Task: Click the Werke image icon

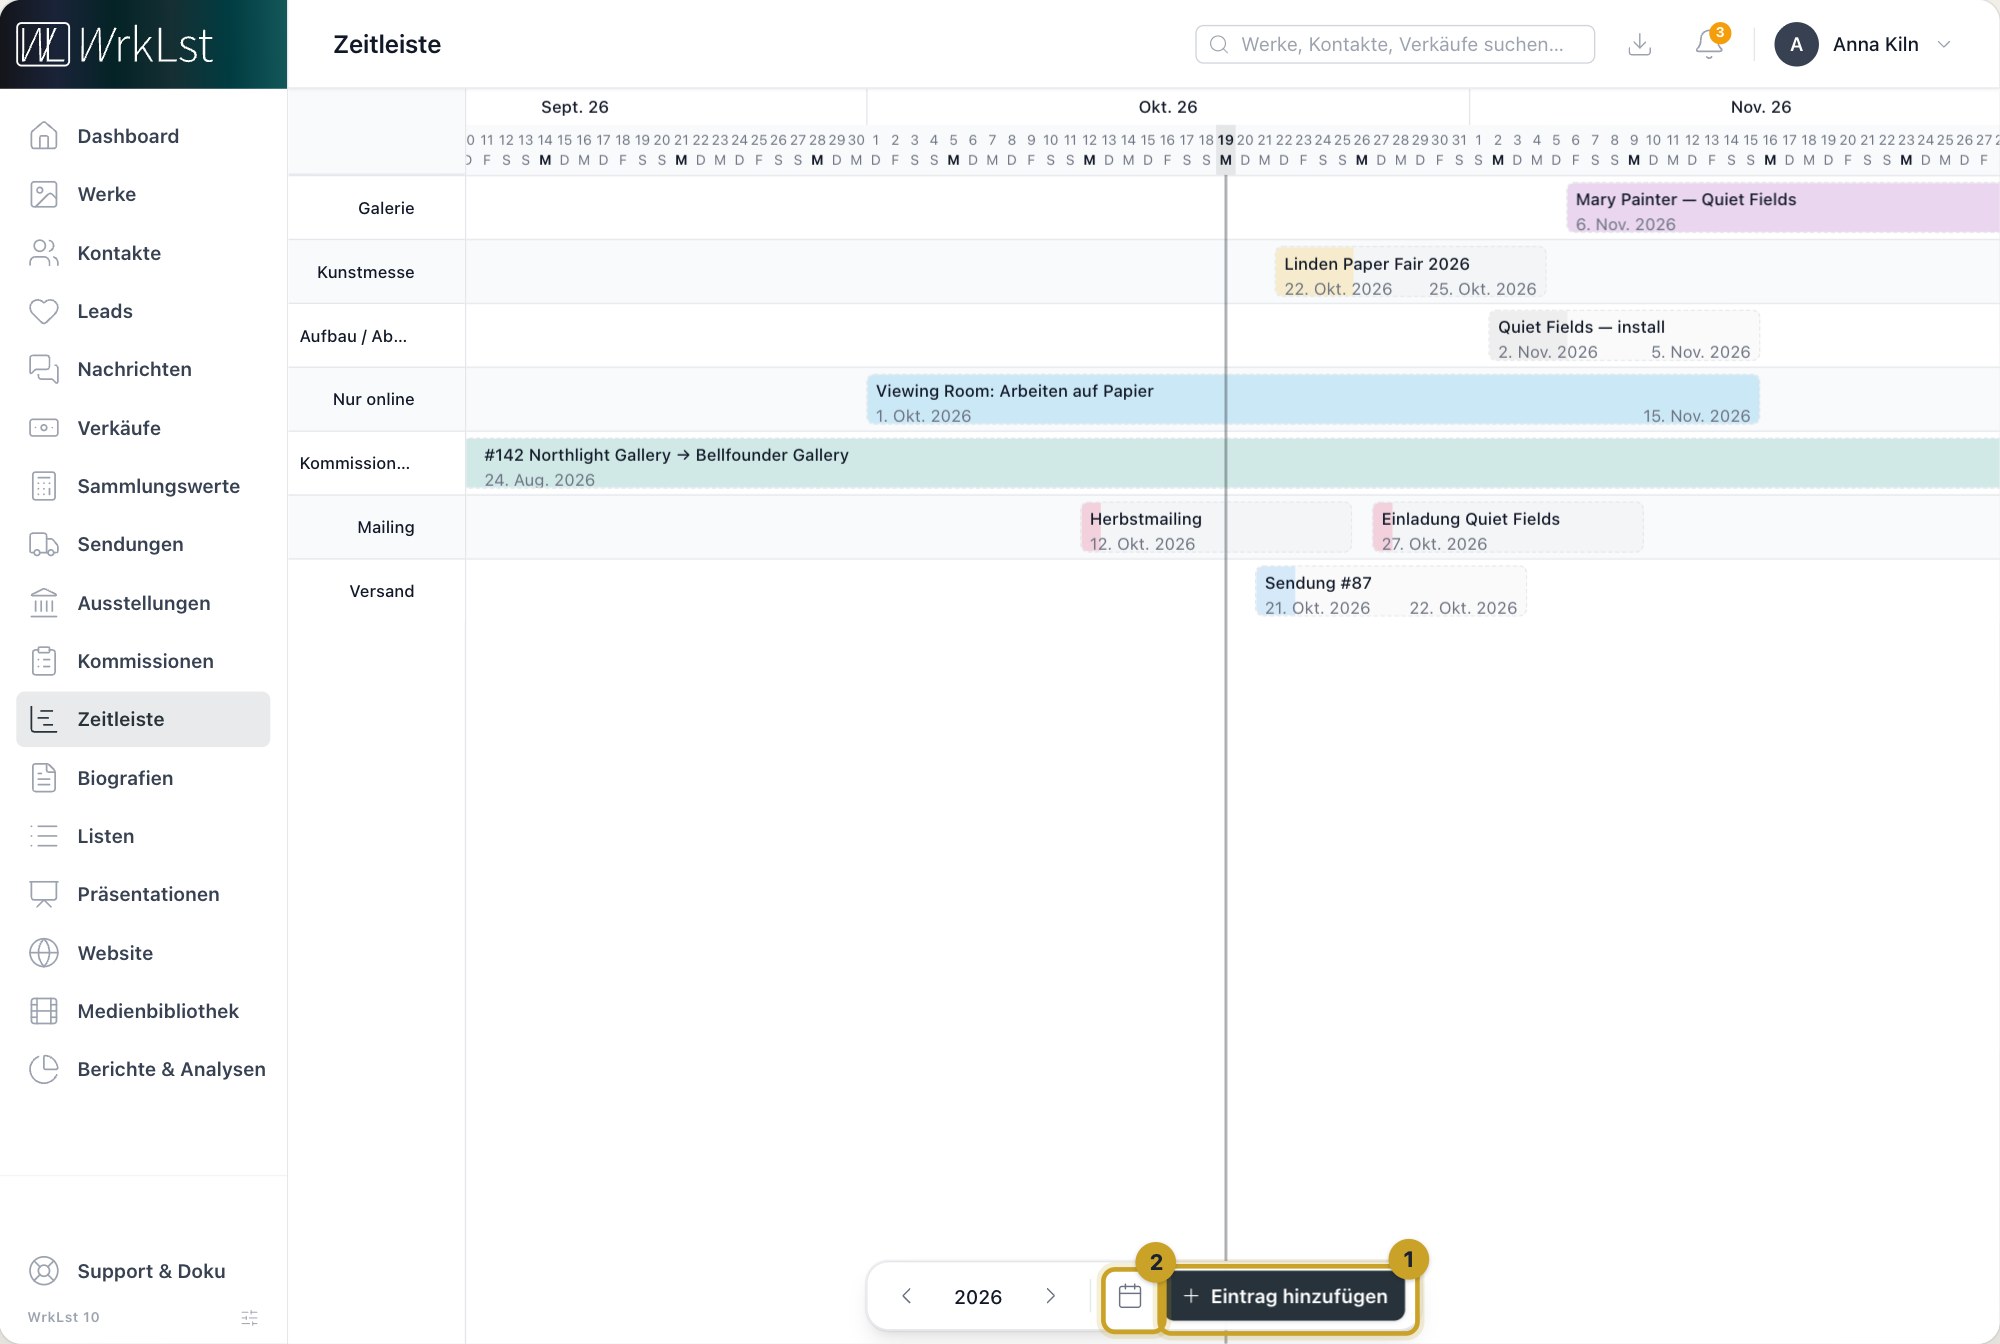Action: click(44, 194)
